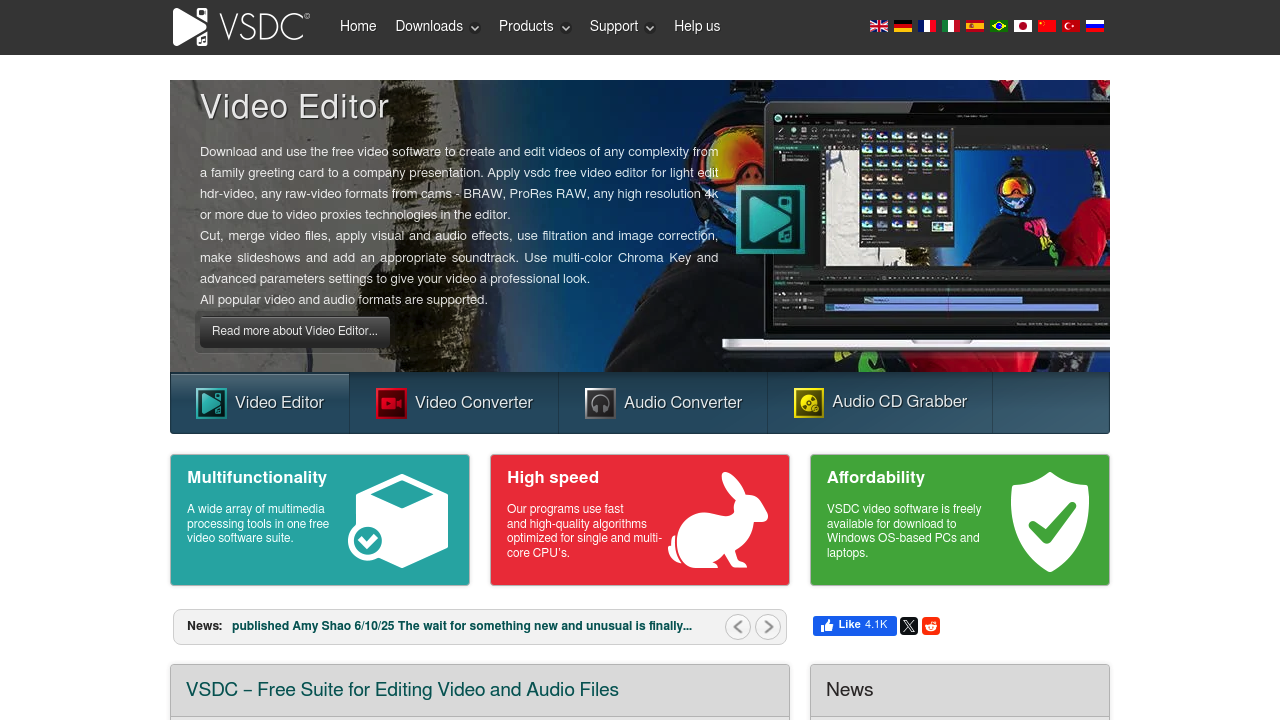Click Read more about Video Editor button
This screenshot has width=1280, height=720.
pos(295,332)
